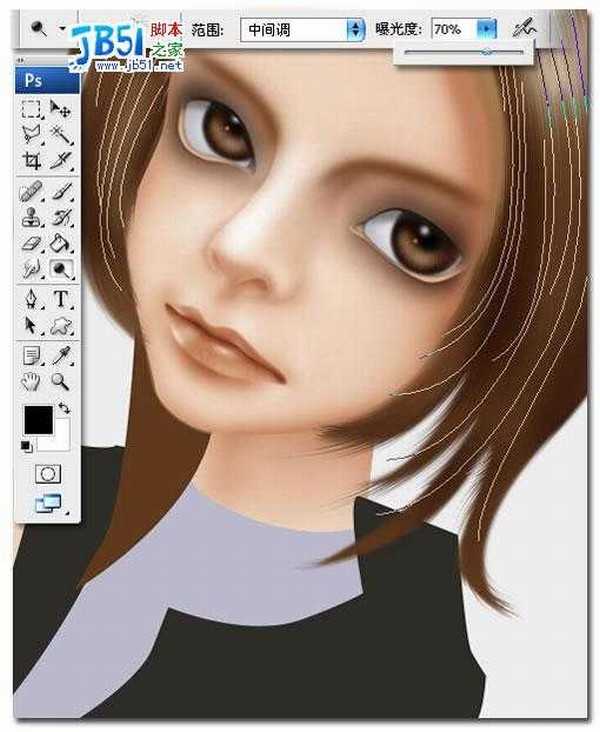Click the black foreground color swatch
The height and width of the screenshot is (732, 600).
point(38,420)
